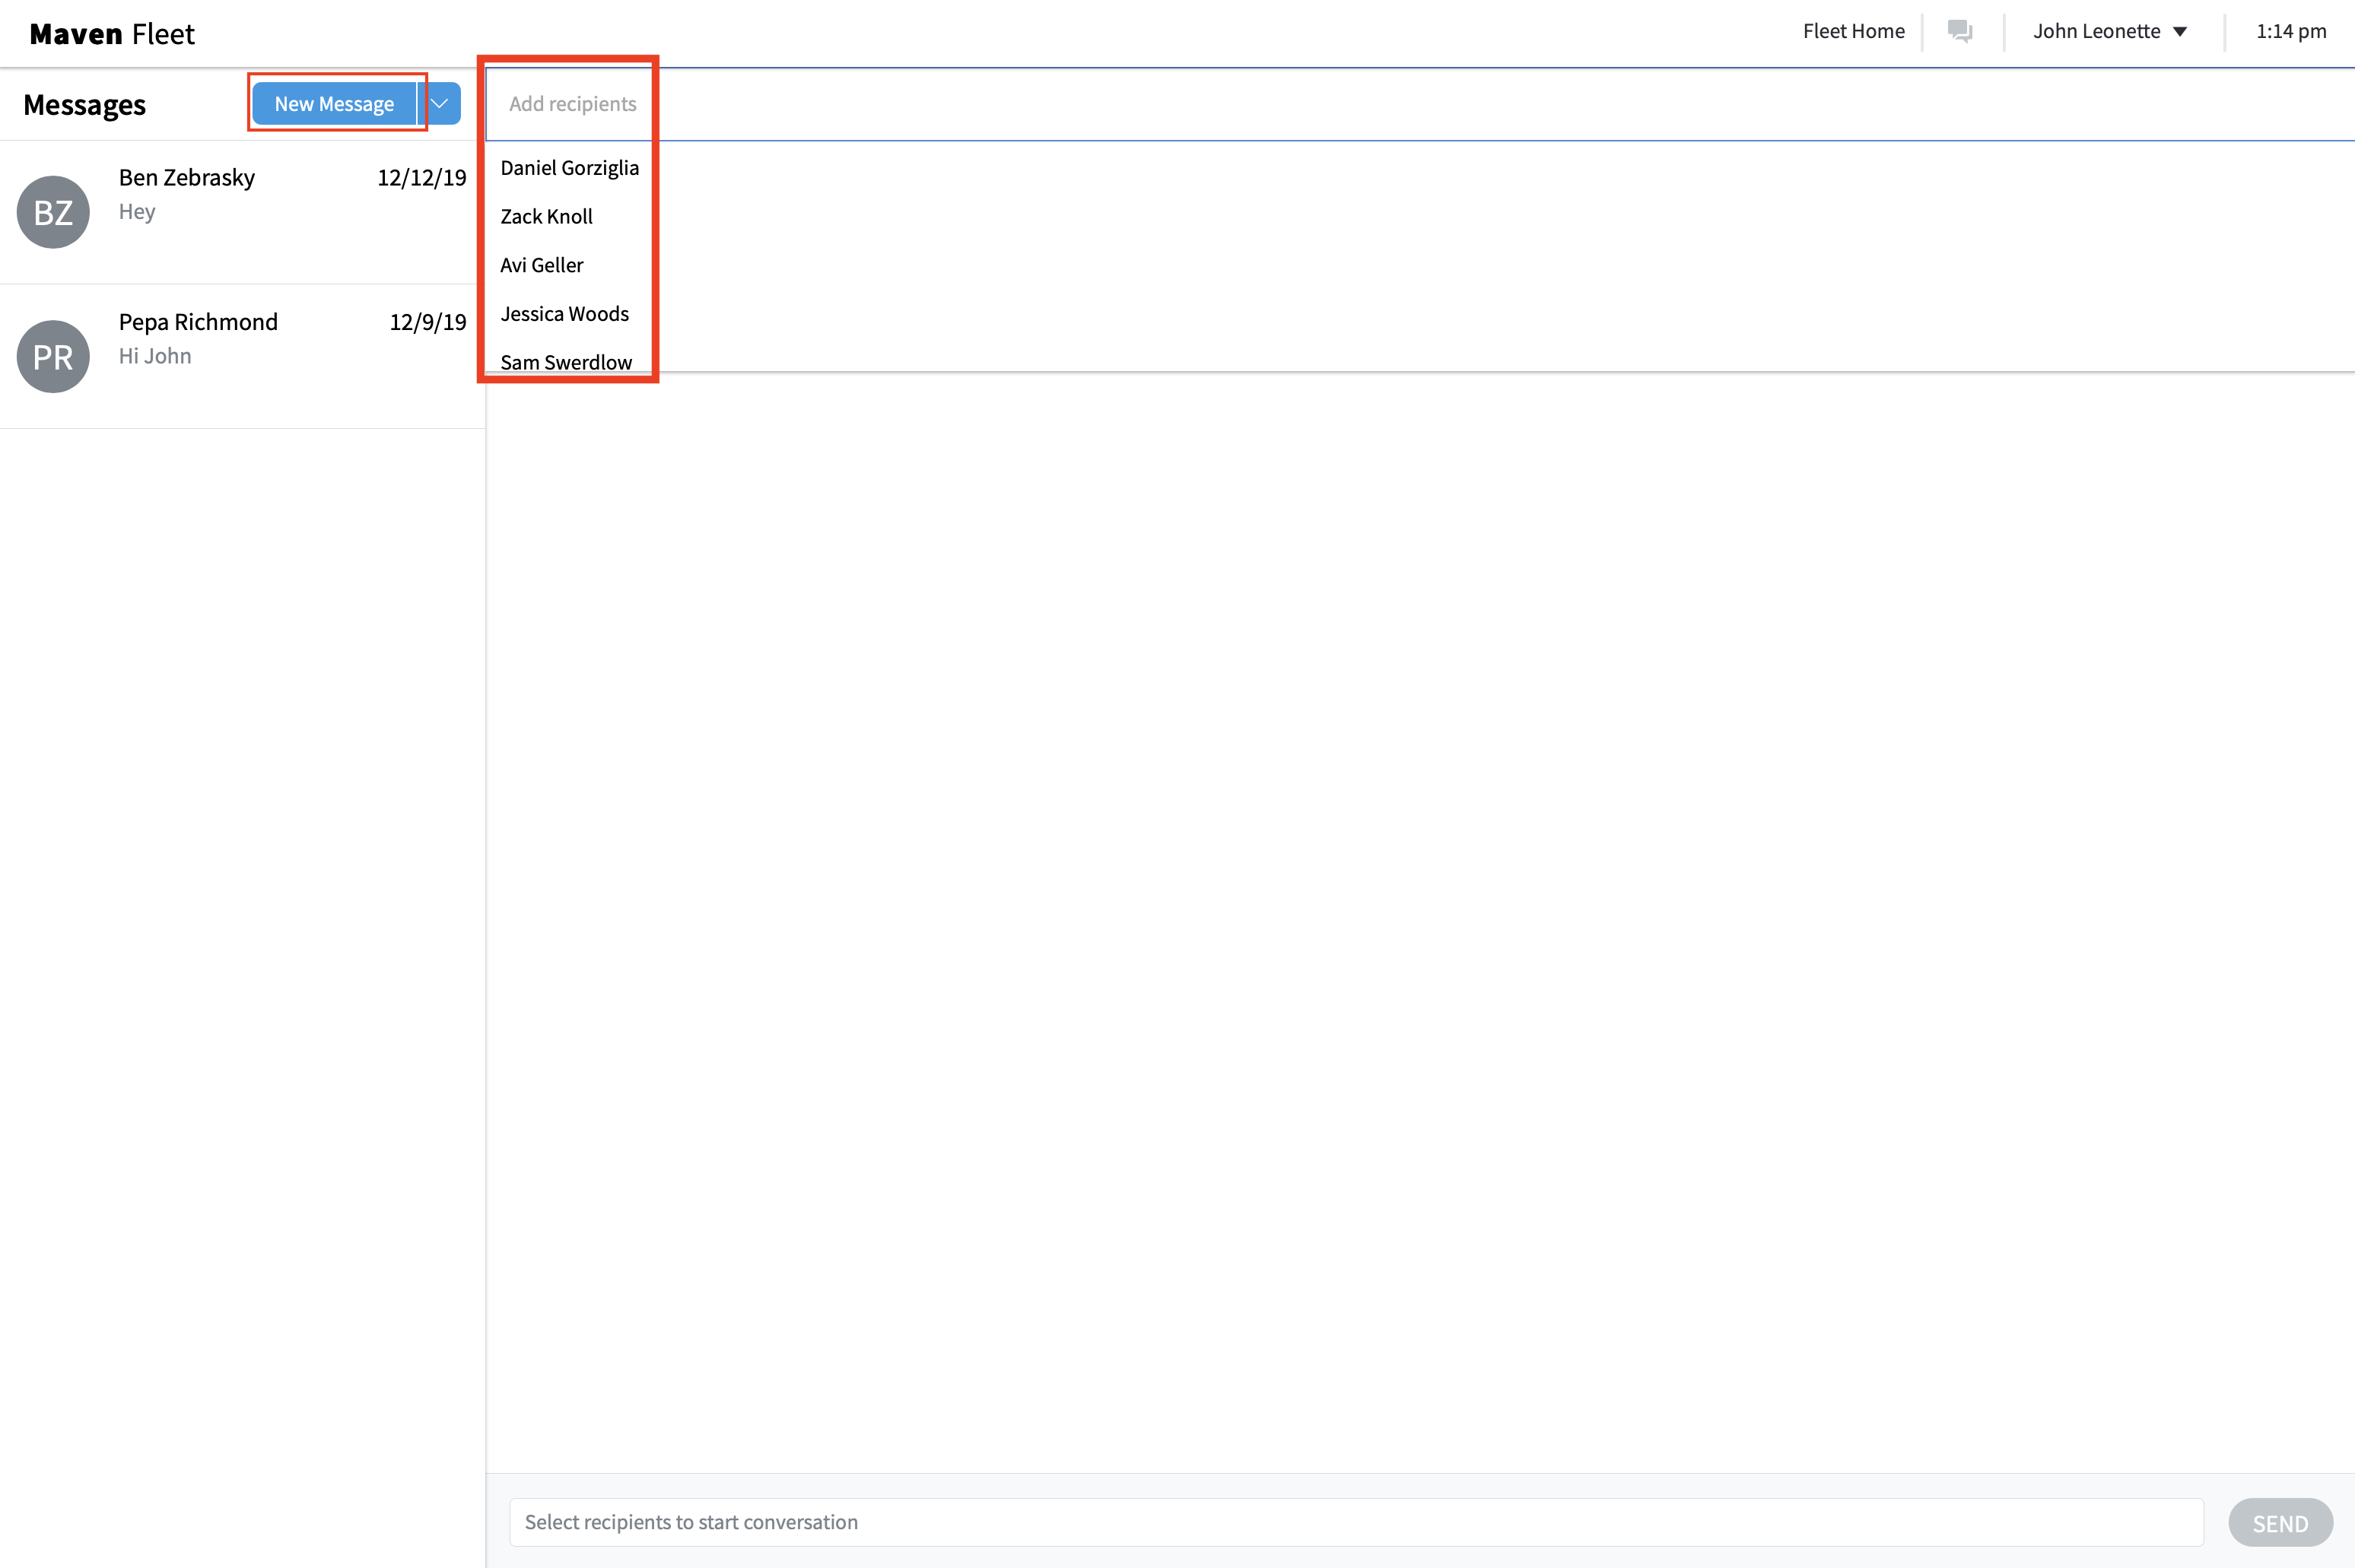Viewport: 2355px width, 1568px height.
Task: Choose Avi Geller from the list
Action: point(541,265)
